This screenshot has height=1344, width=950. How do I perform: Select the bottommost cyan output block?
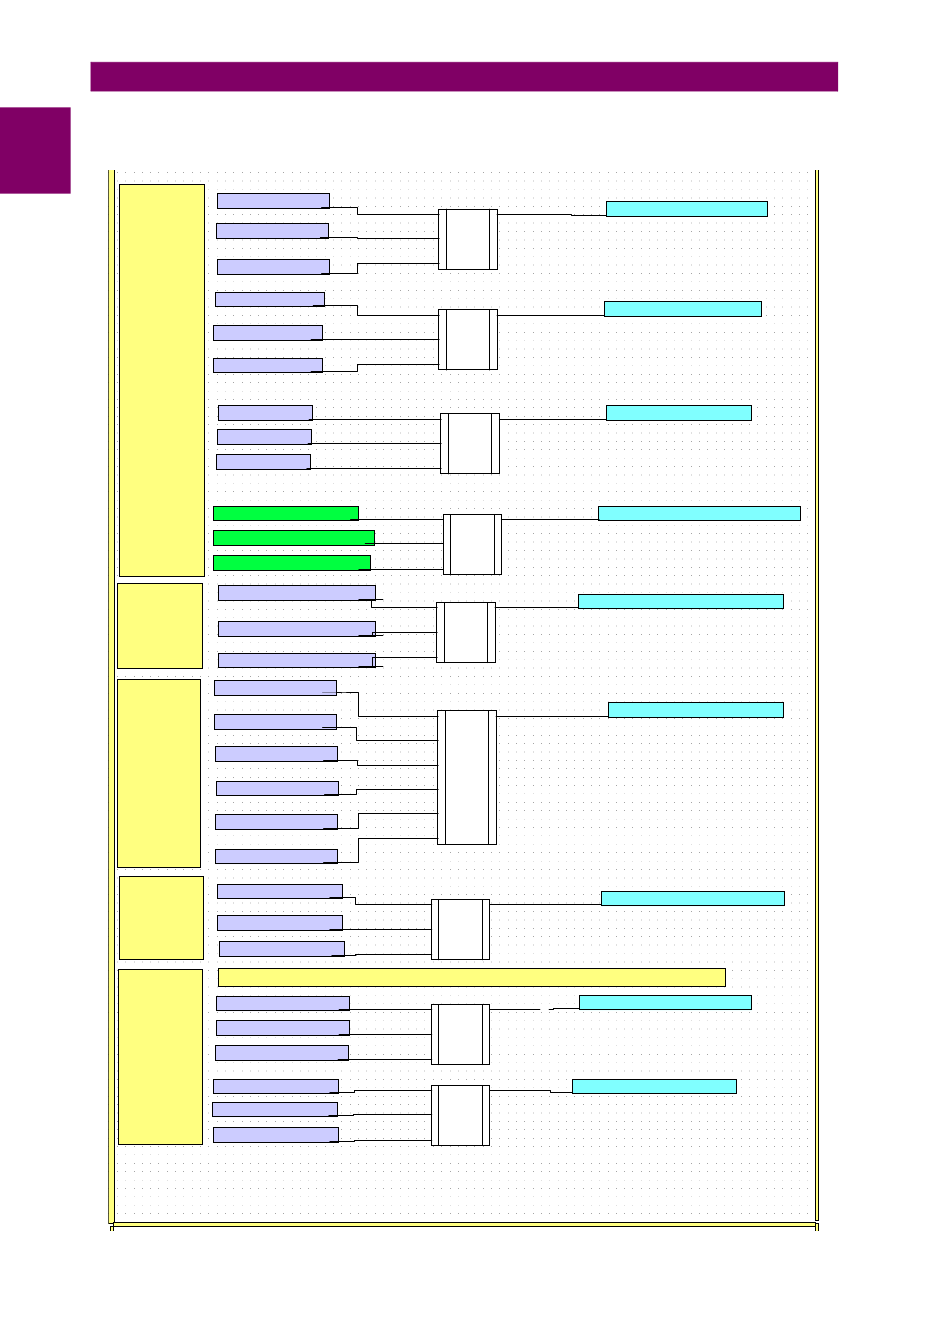[654, 1086]
